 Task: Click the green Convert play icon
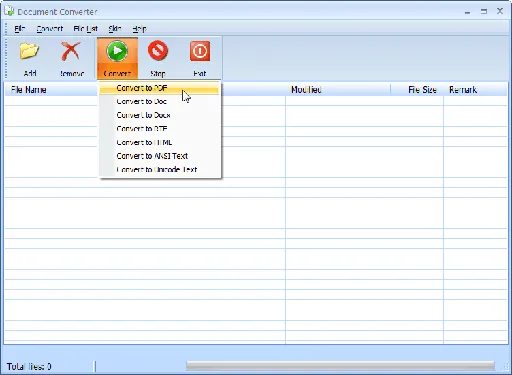[x=117, y=51]
